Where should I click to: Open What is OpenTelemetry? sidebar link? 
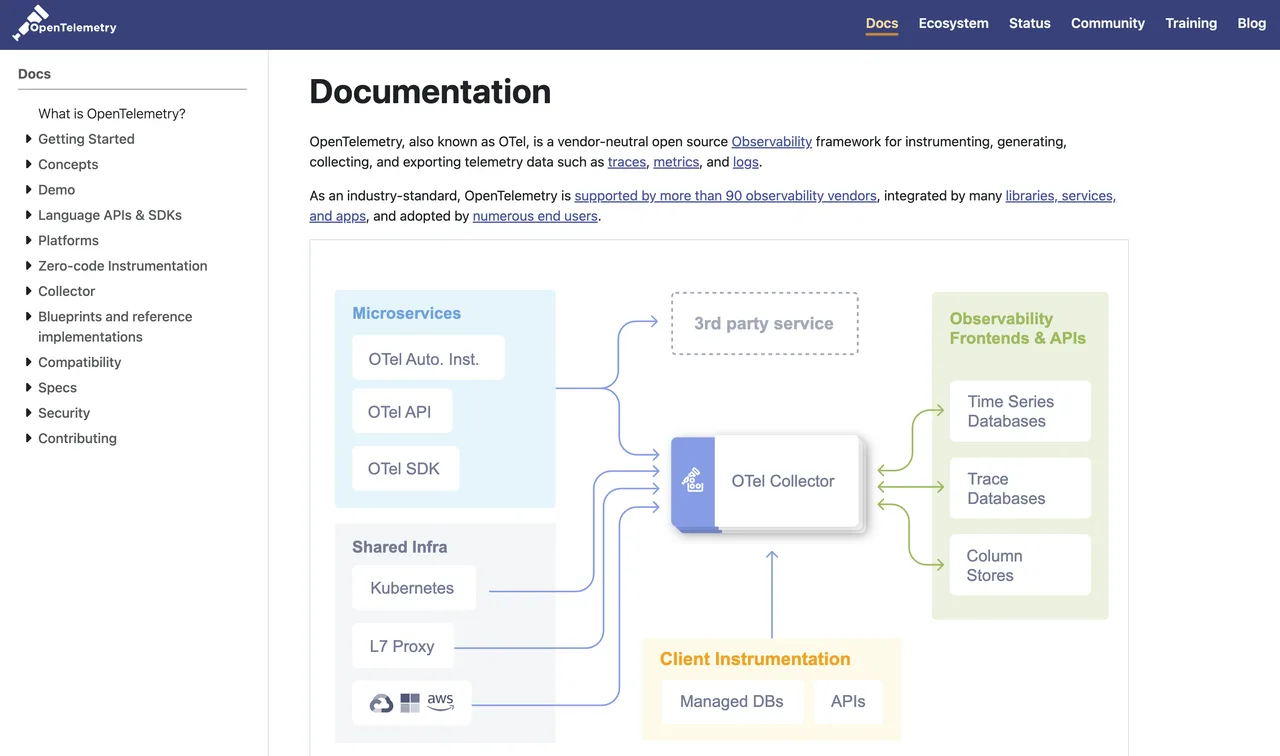click(x=112, y=114)
